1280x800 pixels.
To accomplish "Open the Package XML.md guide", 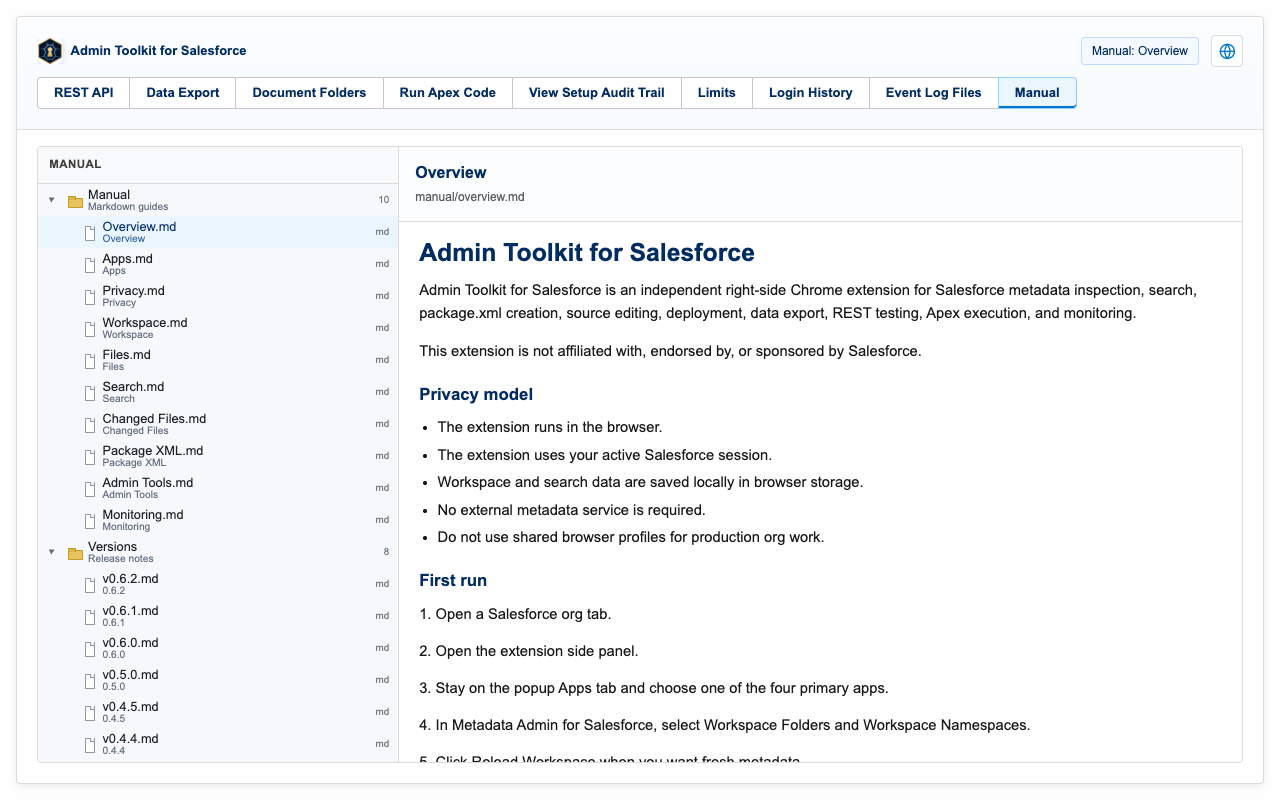I will pos(218,456).
